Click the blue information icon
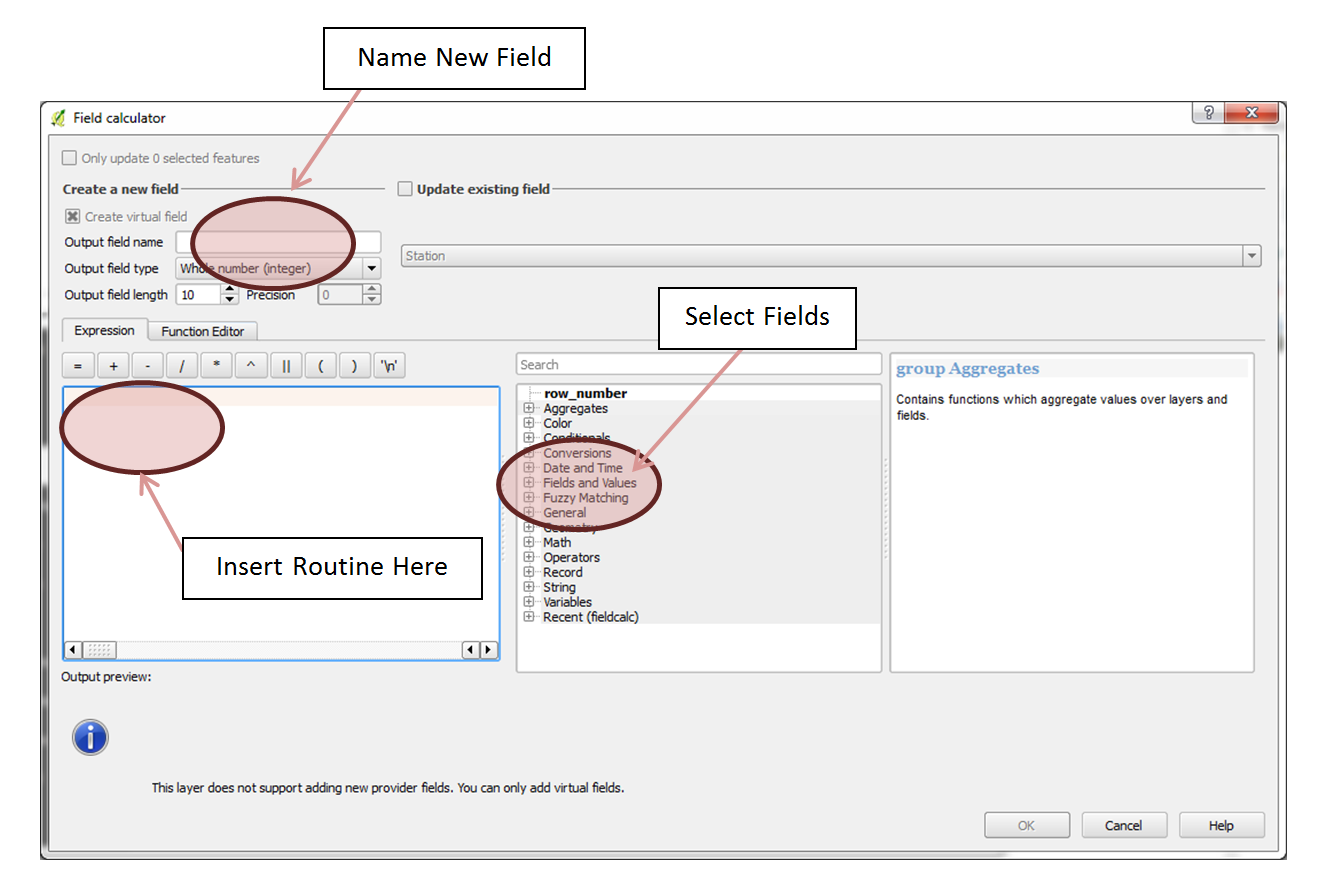Screen dimensions: 1327x875 (x=90, y=738)
